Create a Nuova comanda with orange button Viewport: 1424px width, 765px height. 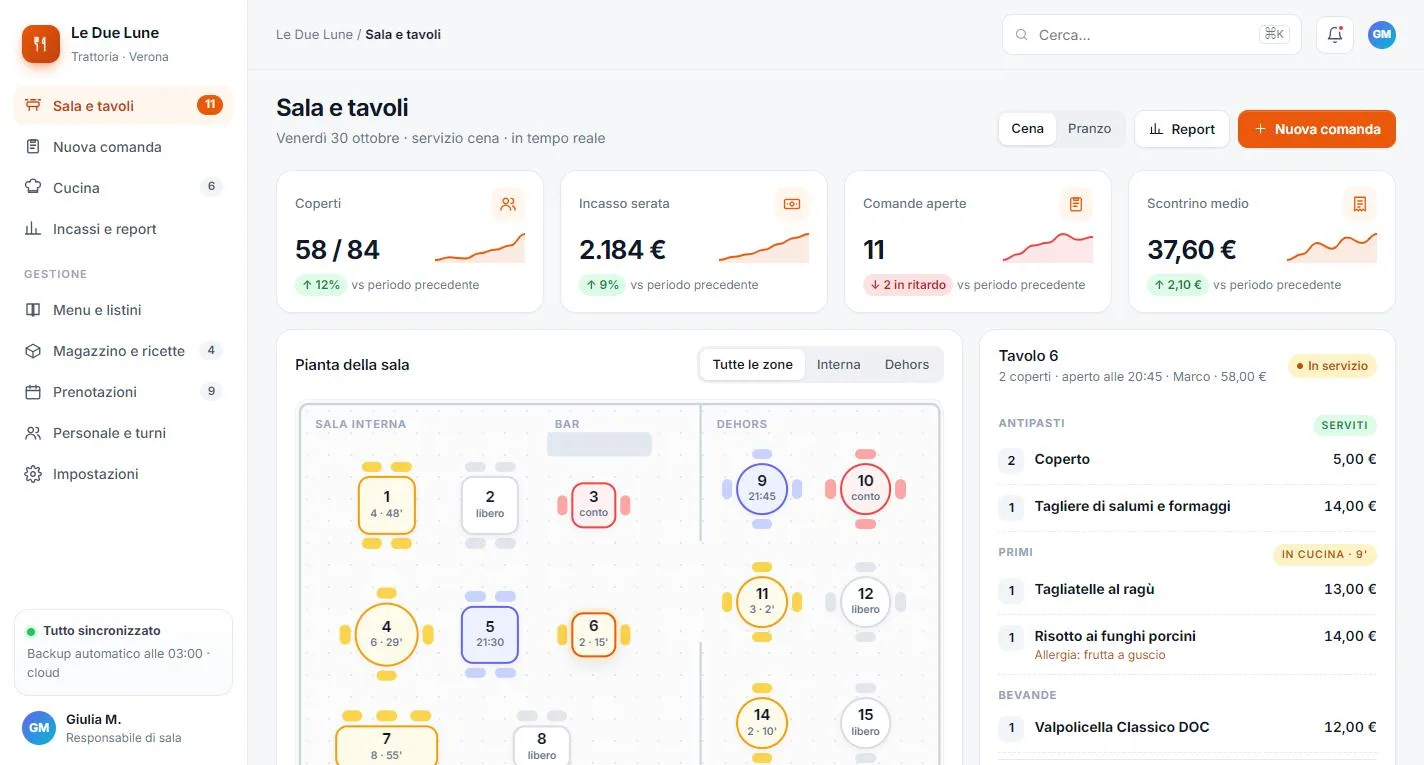click(x=1317, y=129)
